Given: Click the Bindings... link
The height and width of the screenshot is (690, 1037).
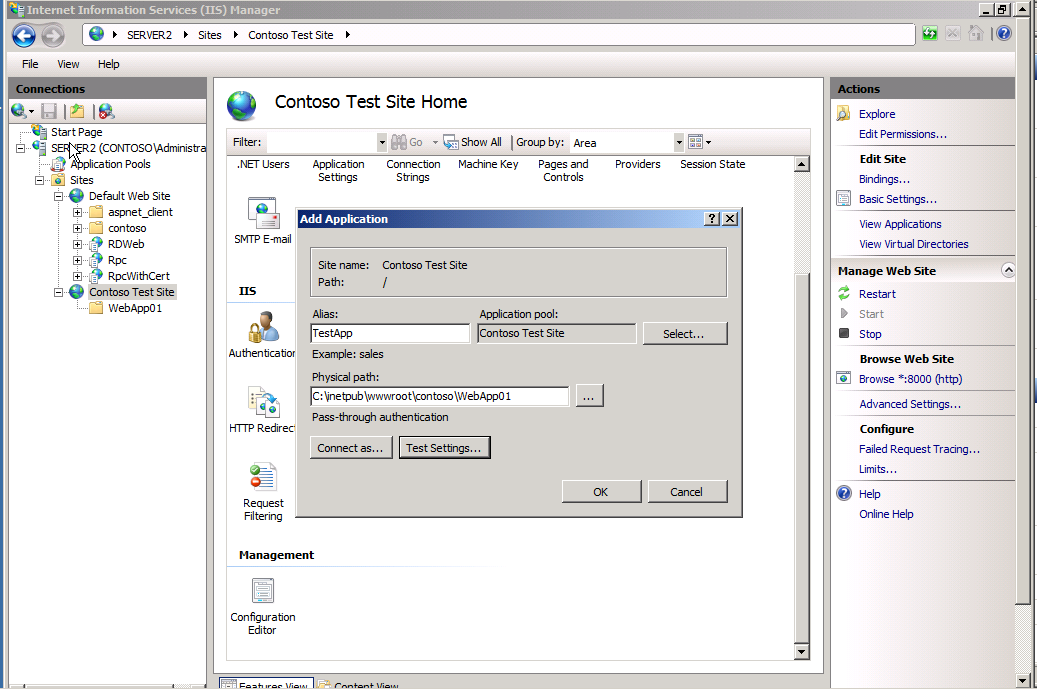Looking at the screenshot, I should 884,179.
